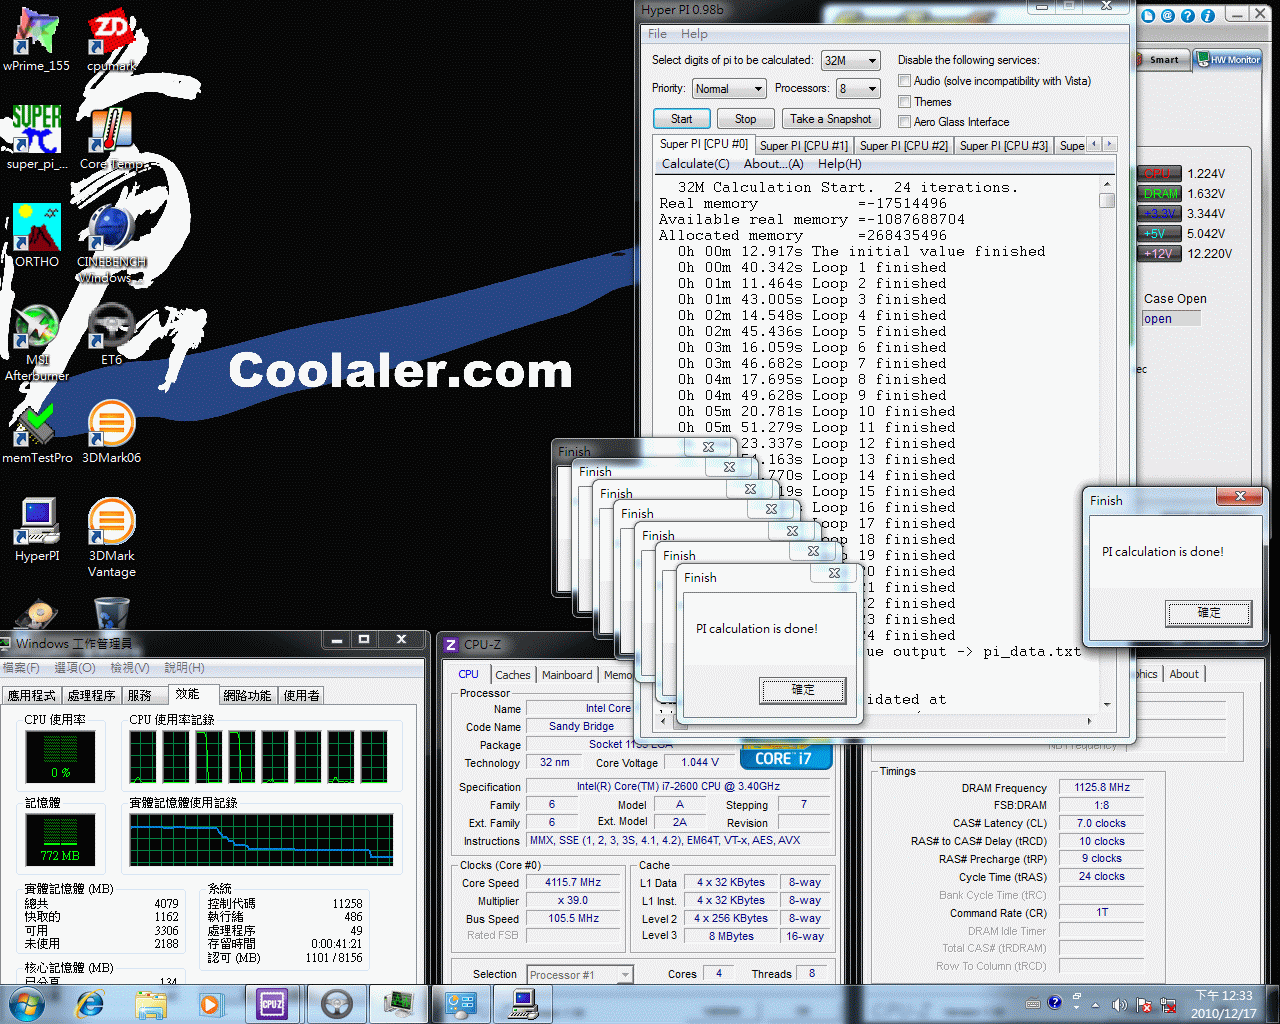Open the About...(A) menu in Super PI
Screen dimensions: 1280x1024
pyautogui.click(x=773, y=164)
